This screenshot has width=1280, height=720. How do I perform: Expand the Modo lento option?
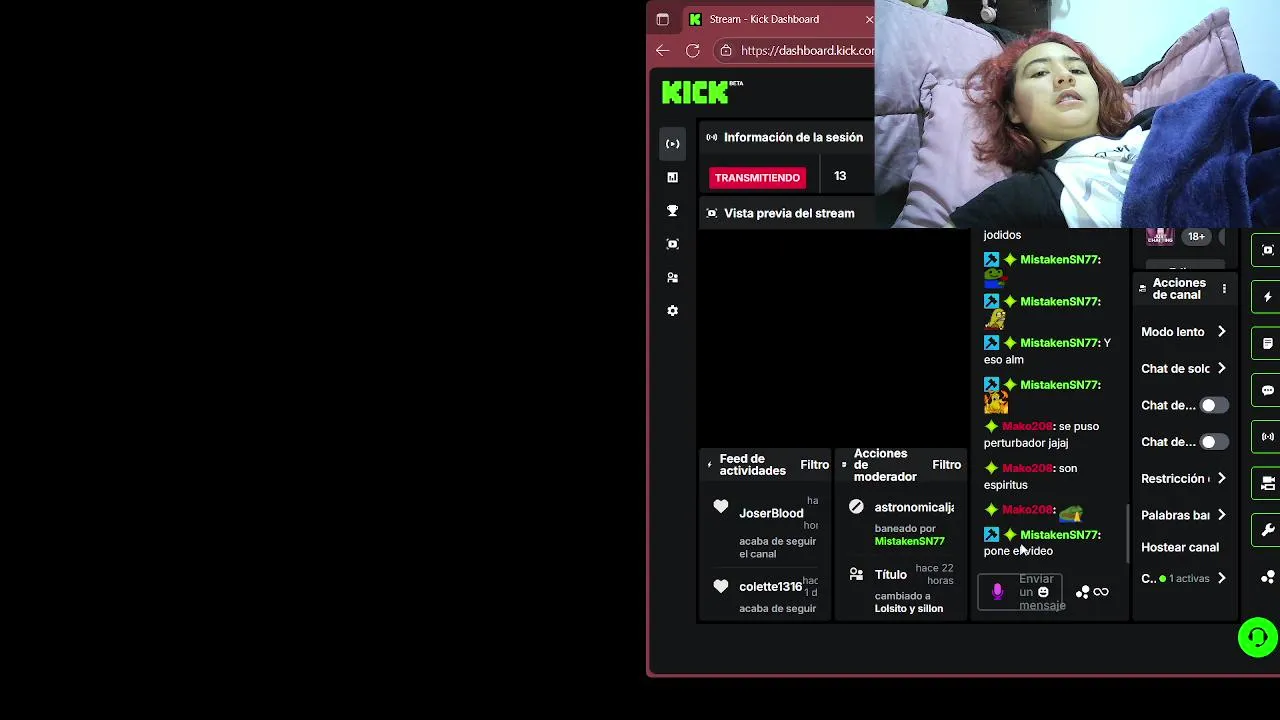pyautogui.click(x=1184, y=332)
